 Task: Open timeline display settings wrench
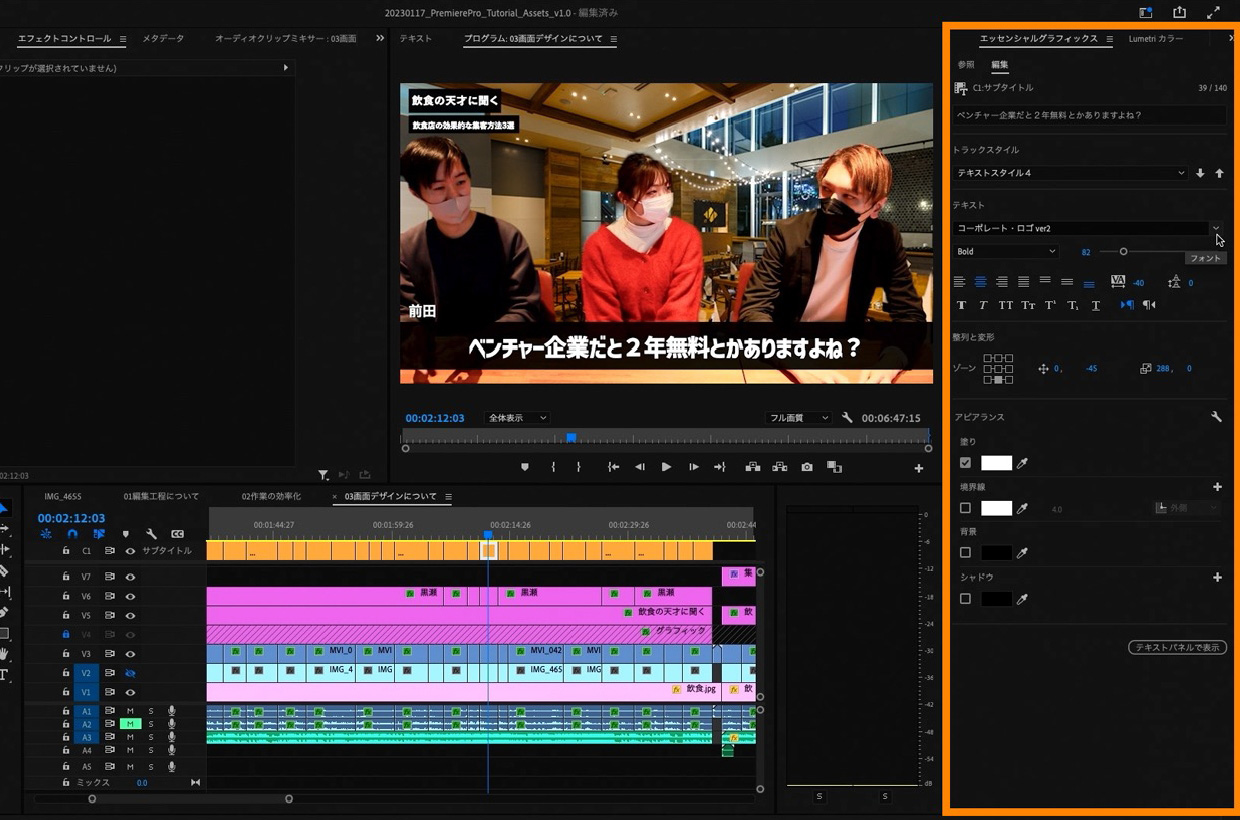coord(151,534)
